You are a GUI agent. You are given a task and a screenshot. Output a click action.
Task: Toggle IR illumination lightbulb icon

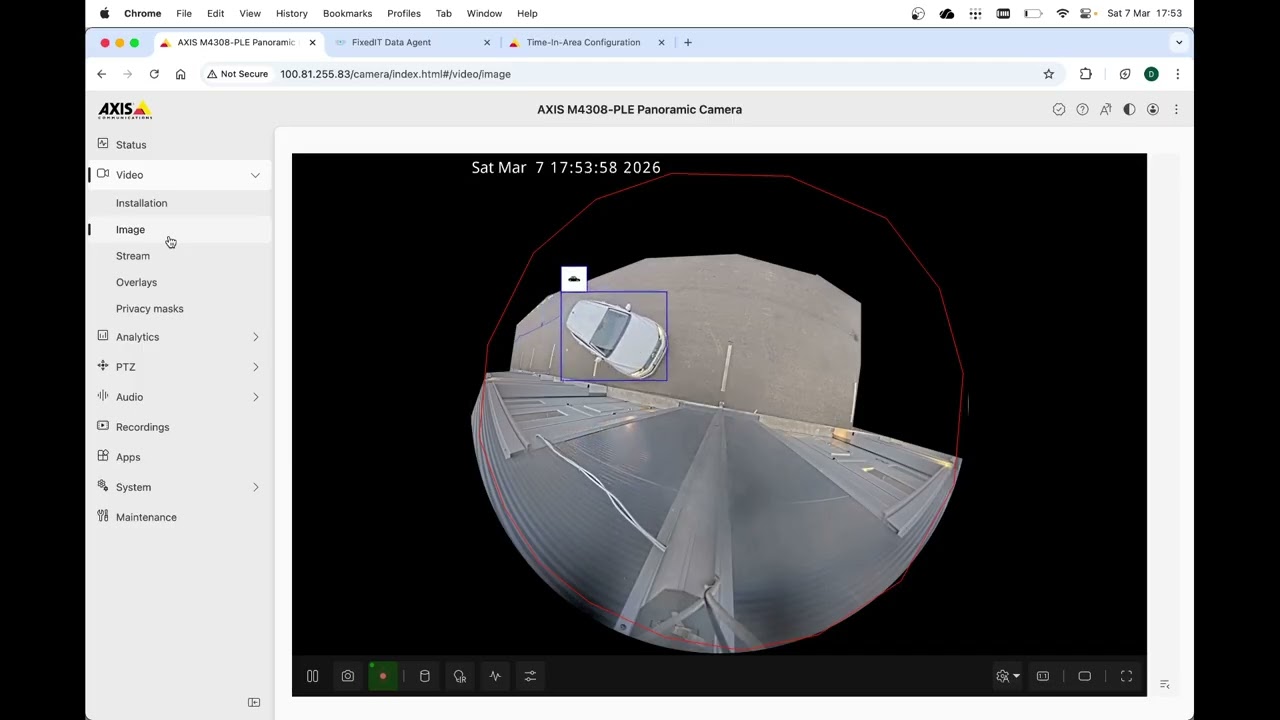pyautogui.click(x=460, y=677)
